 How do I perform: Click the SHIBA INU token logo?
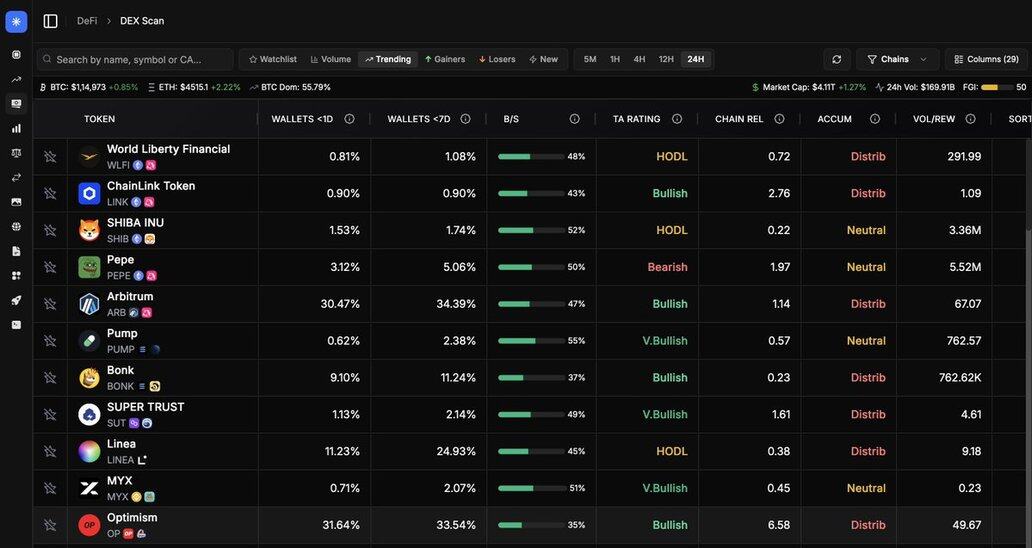tap(90, 230)
